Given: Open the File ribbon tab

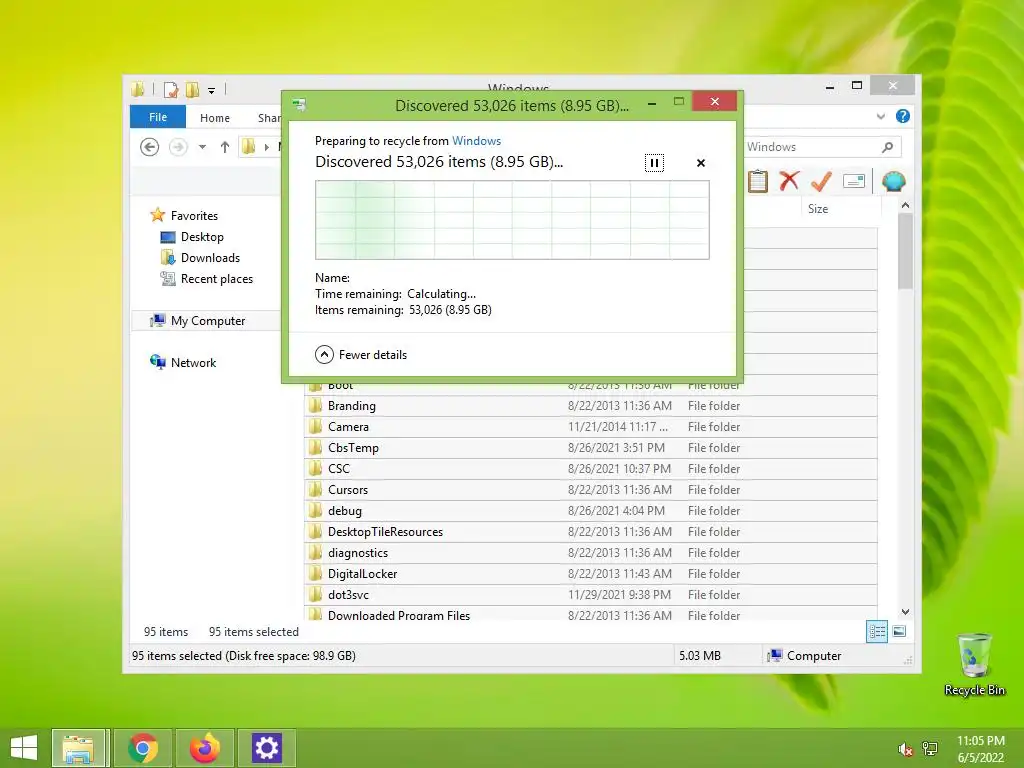Looking at the screenshot, I should (x=158, y=117).
